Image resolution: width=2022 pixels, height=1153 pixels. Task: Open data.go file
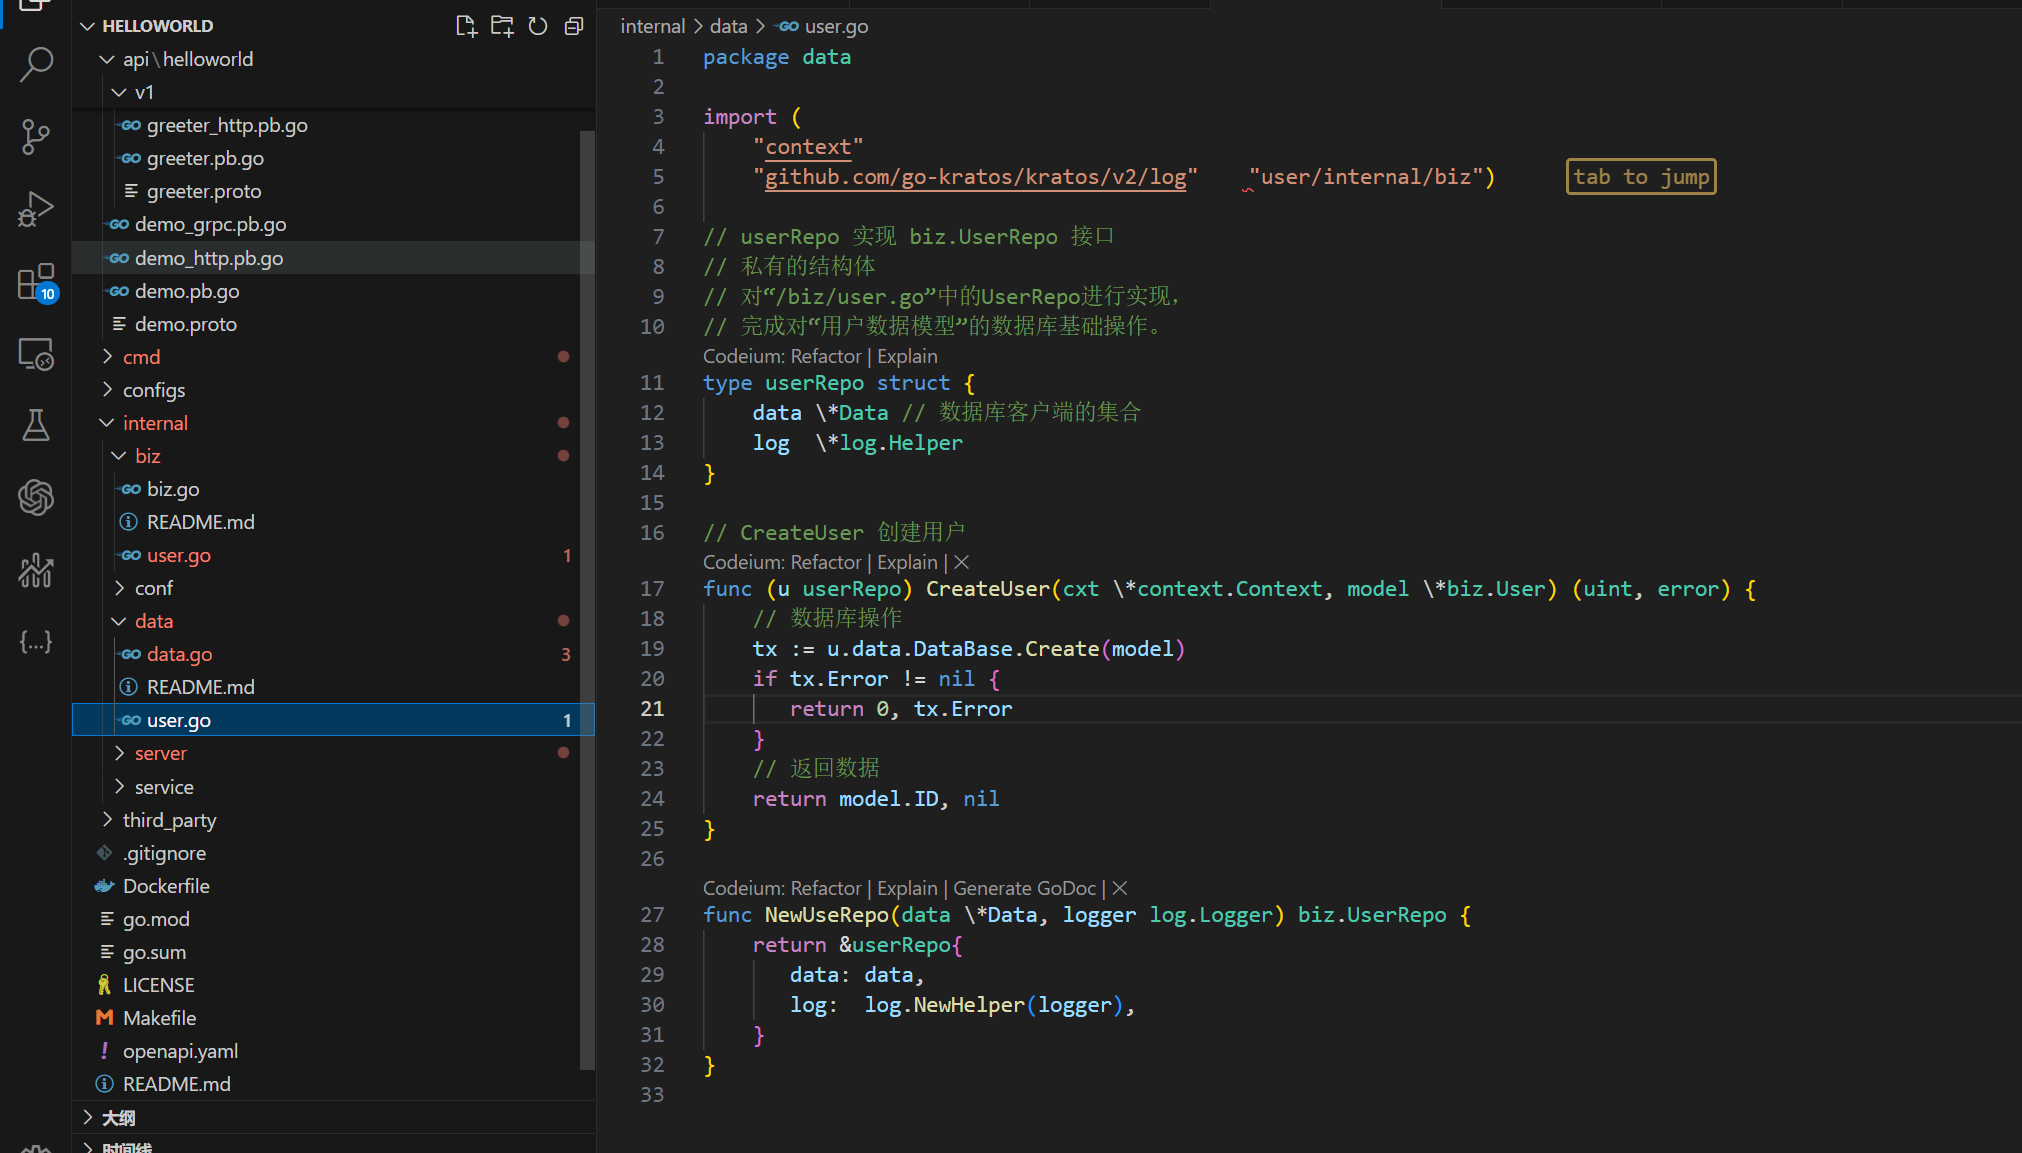tap(333, 654)
